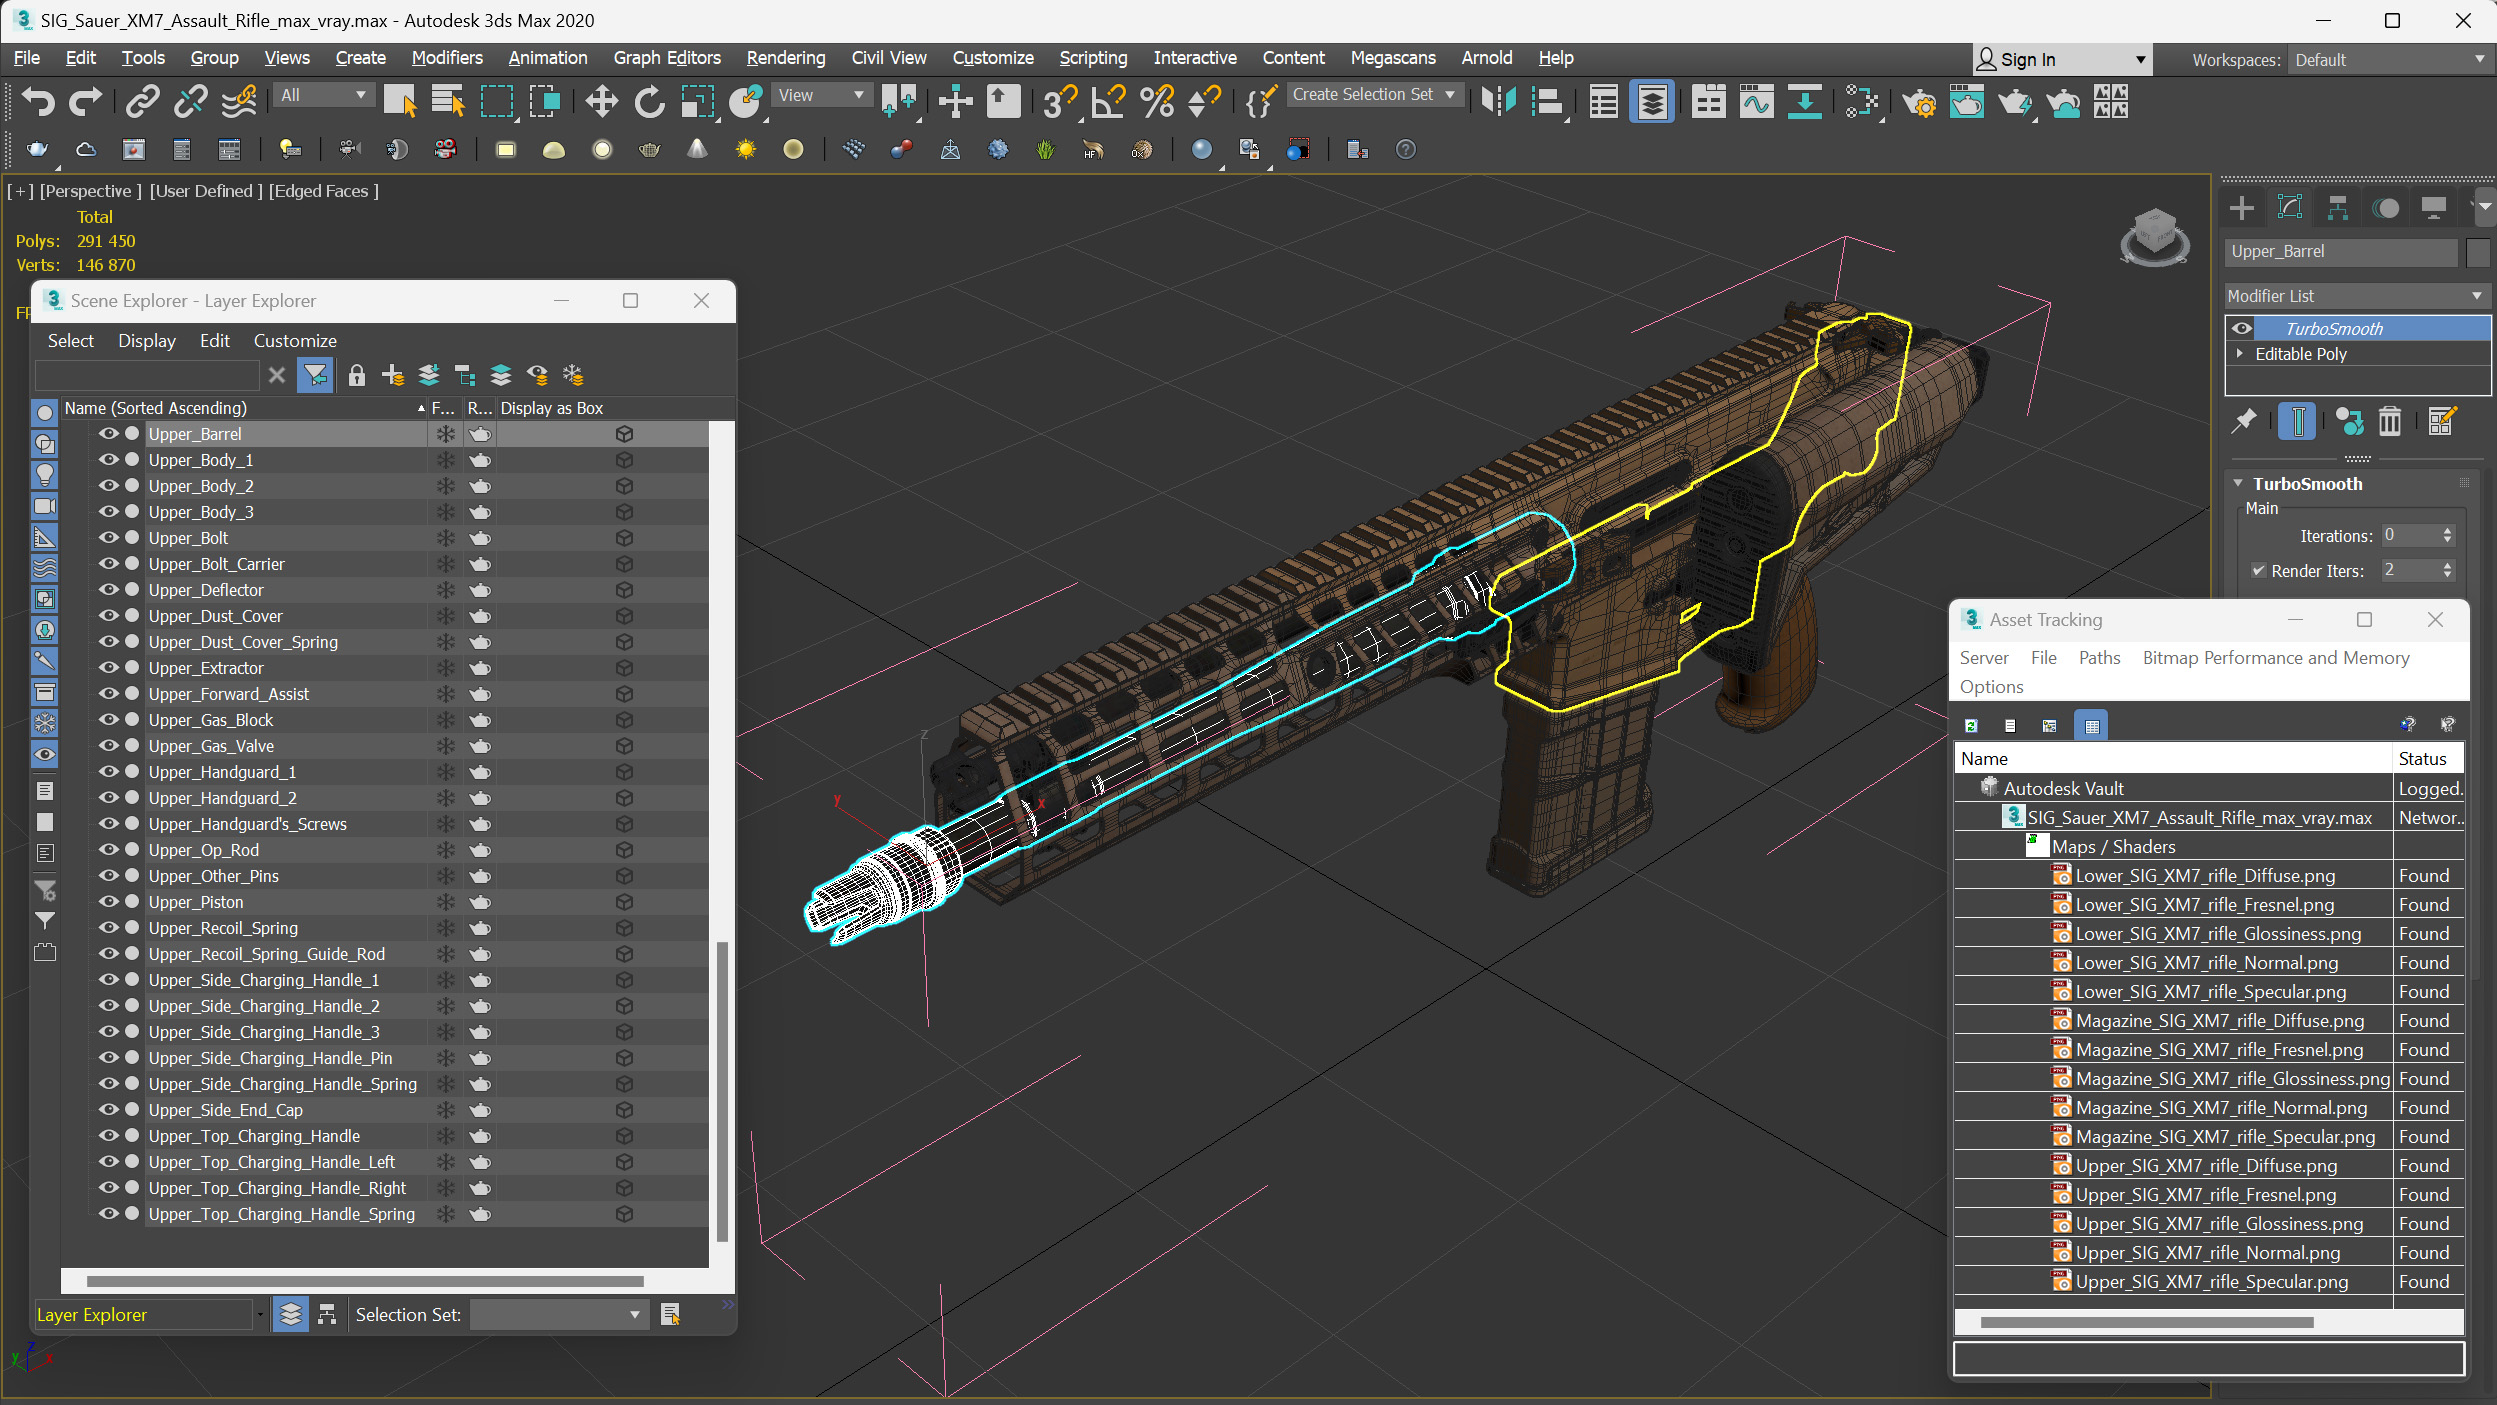2497x1405 pixels.
Task: Open the Modifiers menu
Action: tap(447, 58)
